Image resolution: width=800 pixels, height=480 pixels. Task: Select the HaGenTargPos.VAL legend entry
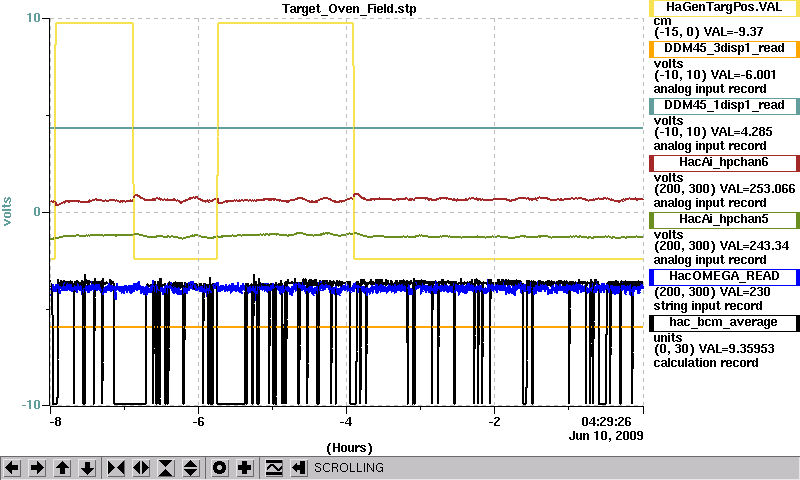coord(724,8)
